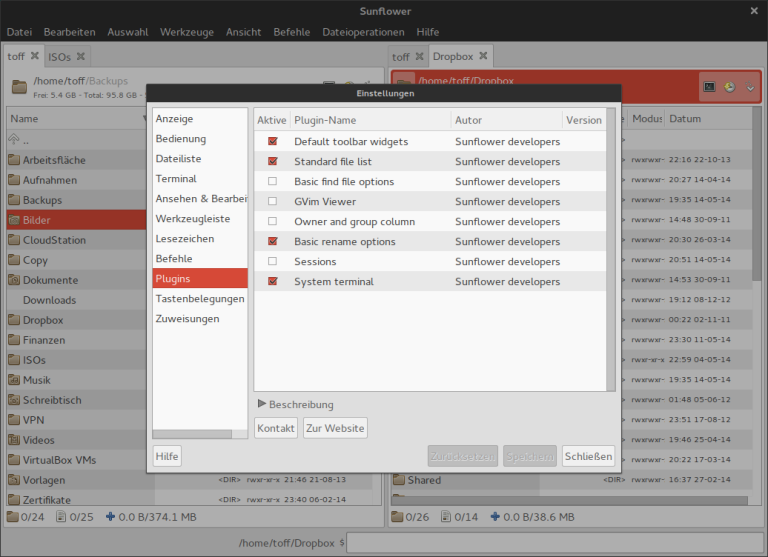Image resolution: width=768 pixels, height=557 pixels.
Task: Click the history clock icon in Dropbox panel
Action: pyautogui.click(x=730, y=87)
